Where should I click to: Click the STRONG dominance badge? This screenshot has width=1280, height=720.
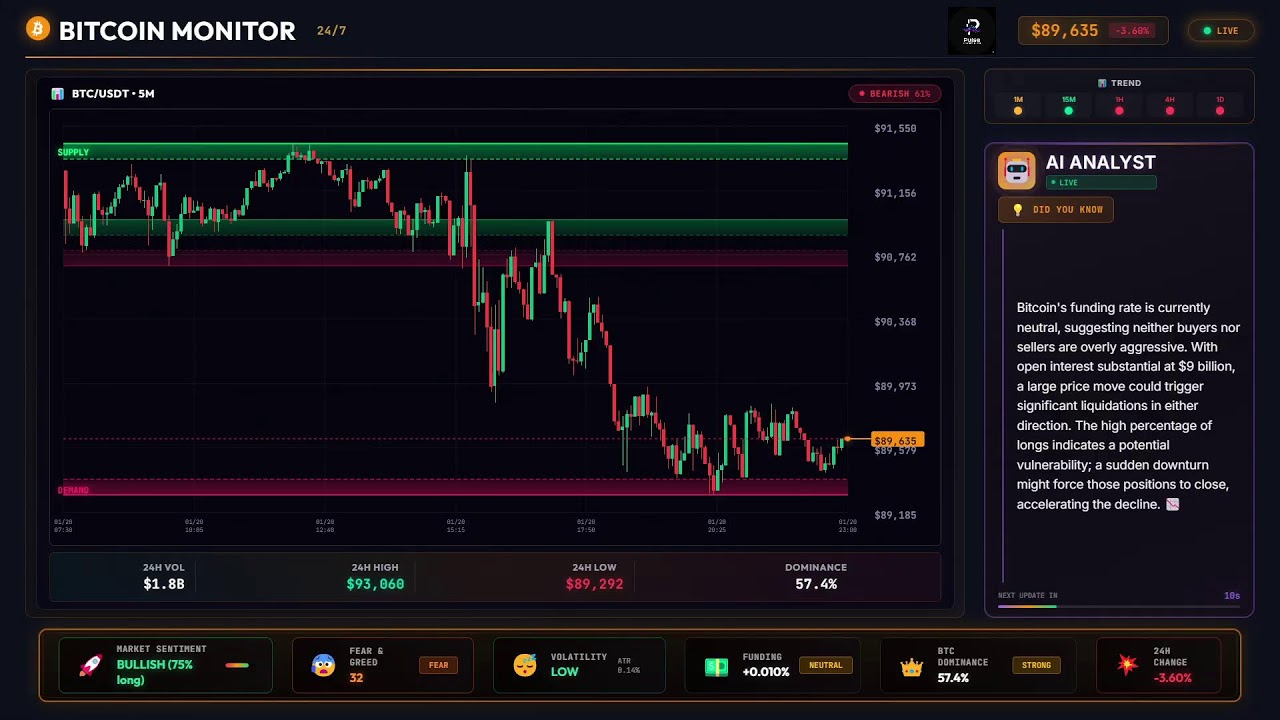pos(1036,665)
